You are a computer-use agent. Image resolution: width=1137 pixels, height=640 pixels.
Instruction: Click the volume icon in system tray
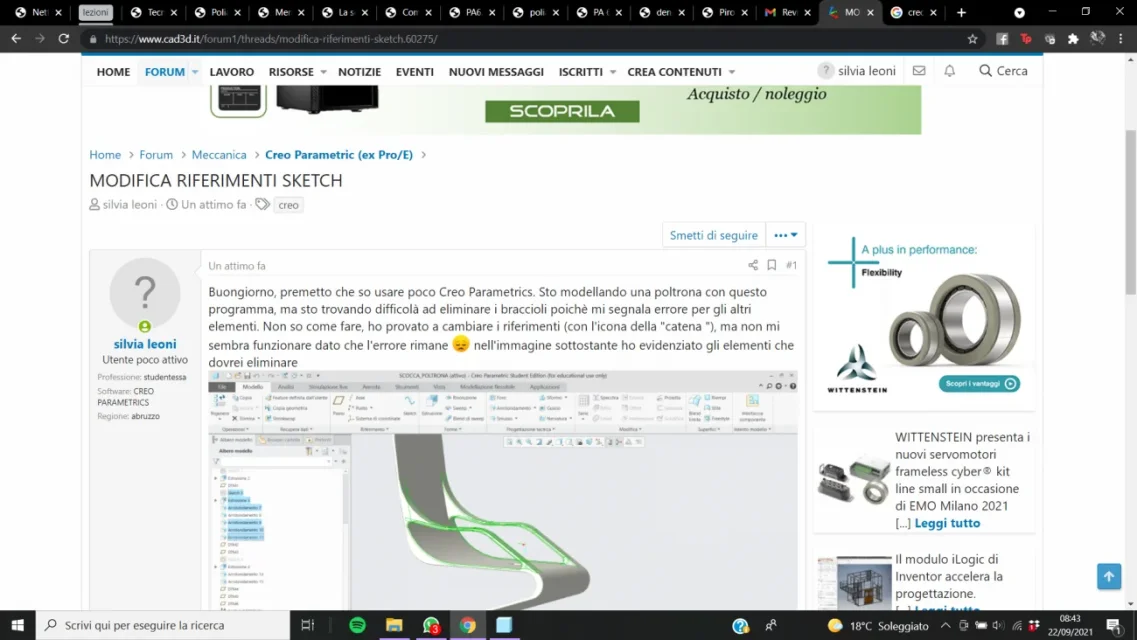pyautogui.click(x=999, y=626)
